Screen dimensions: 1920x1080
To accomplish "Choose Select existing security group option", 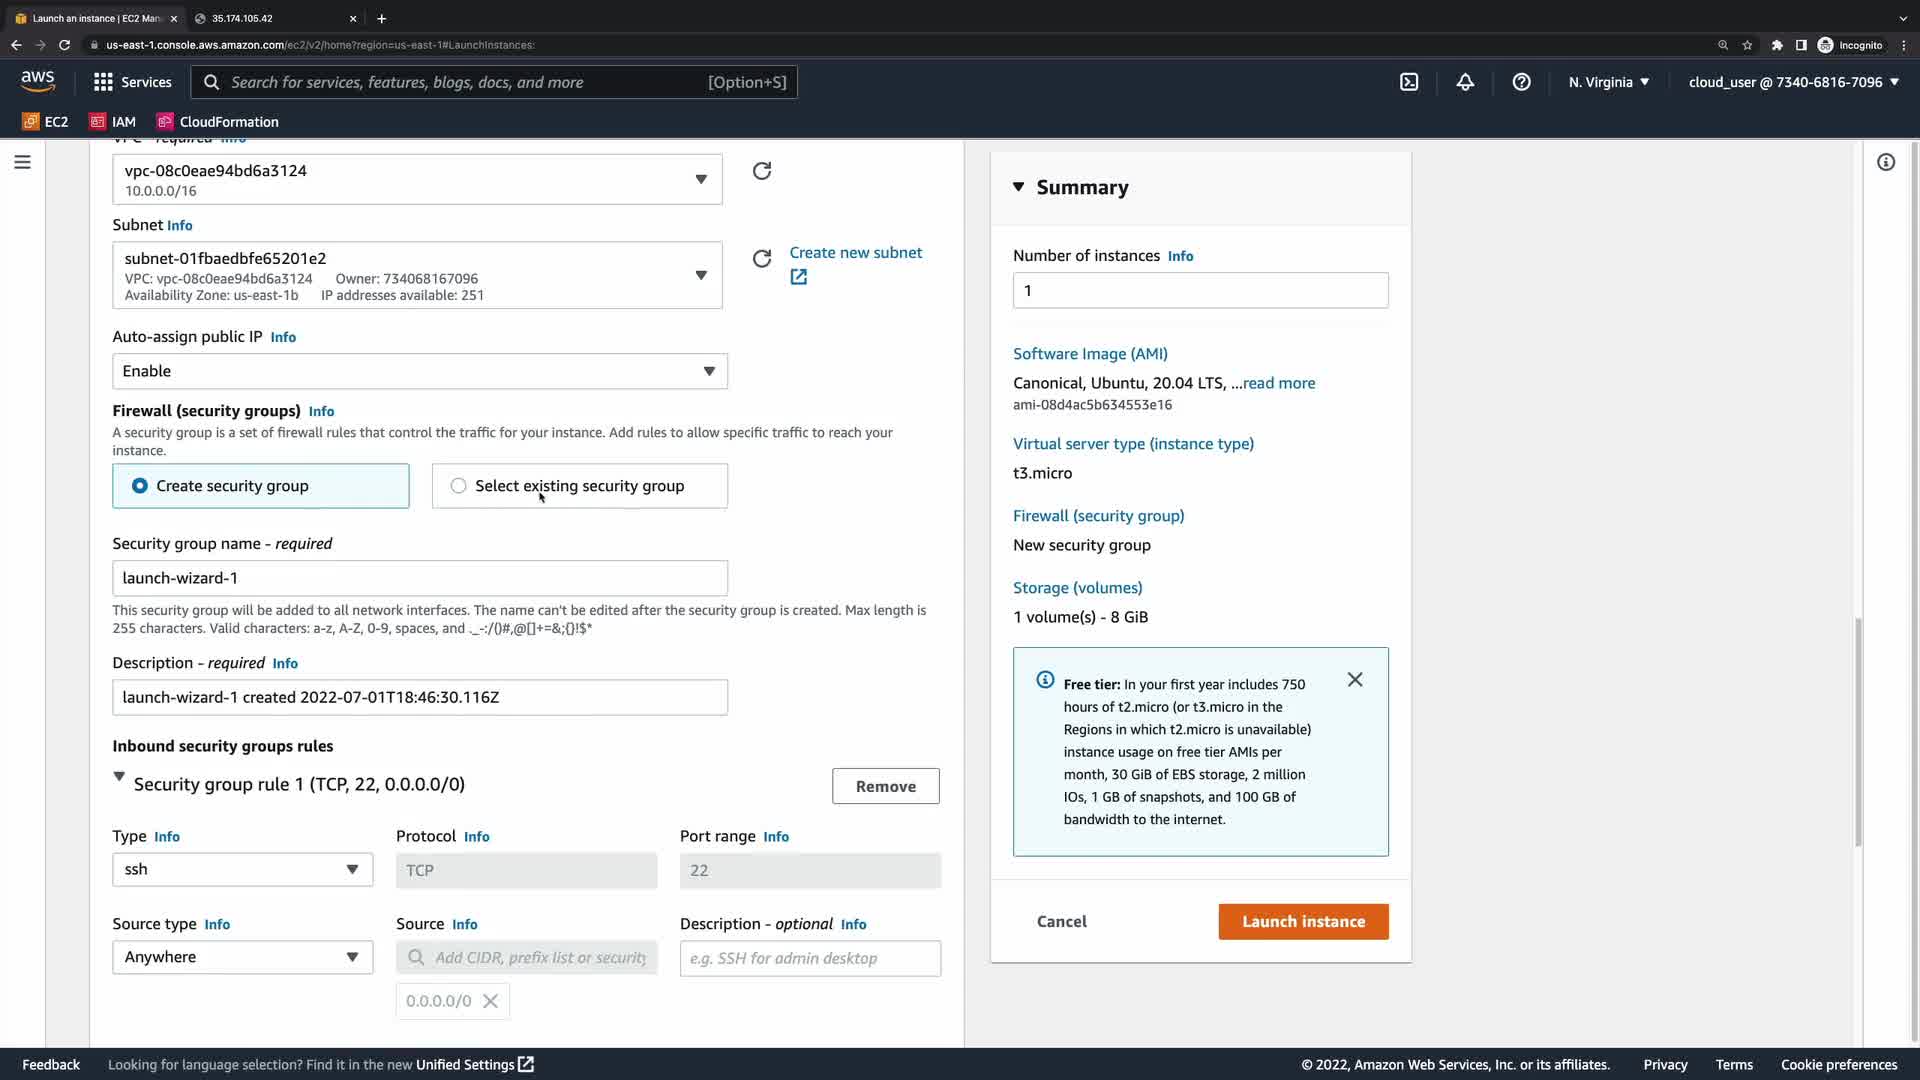I will pyautogui.click(x=459, y=486).
